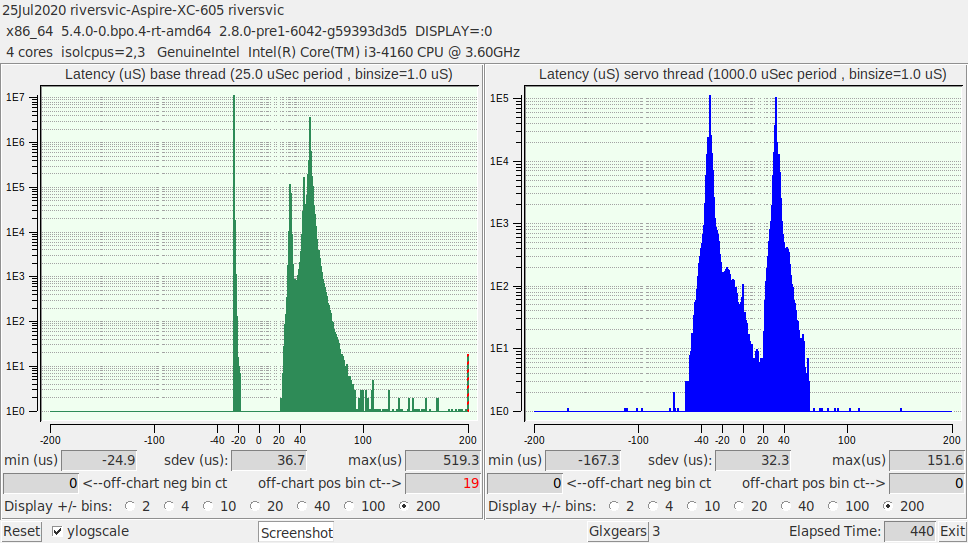Viewport: 968px width, 543px height.
Task: Select base thread display bins 10
Action: [208, 506]
